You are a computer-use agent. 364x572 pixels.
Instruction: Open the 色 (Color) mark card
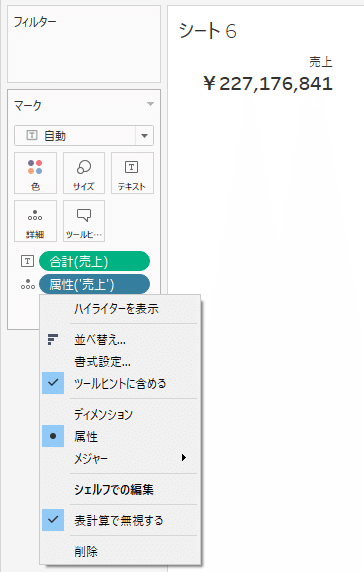point(35,173)
